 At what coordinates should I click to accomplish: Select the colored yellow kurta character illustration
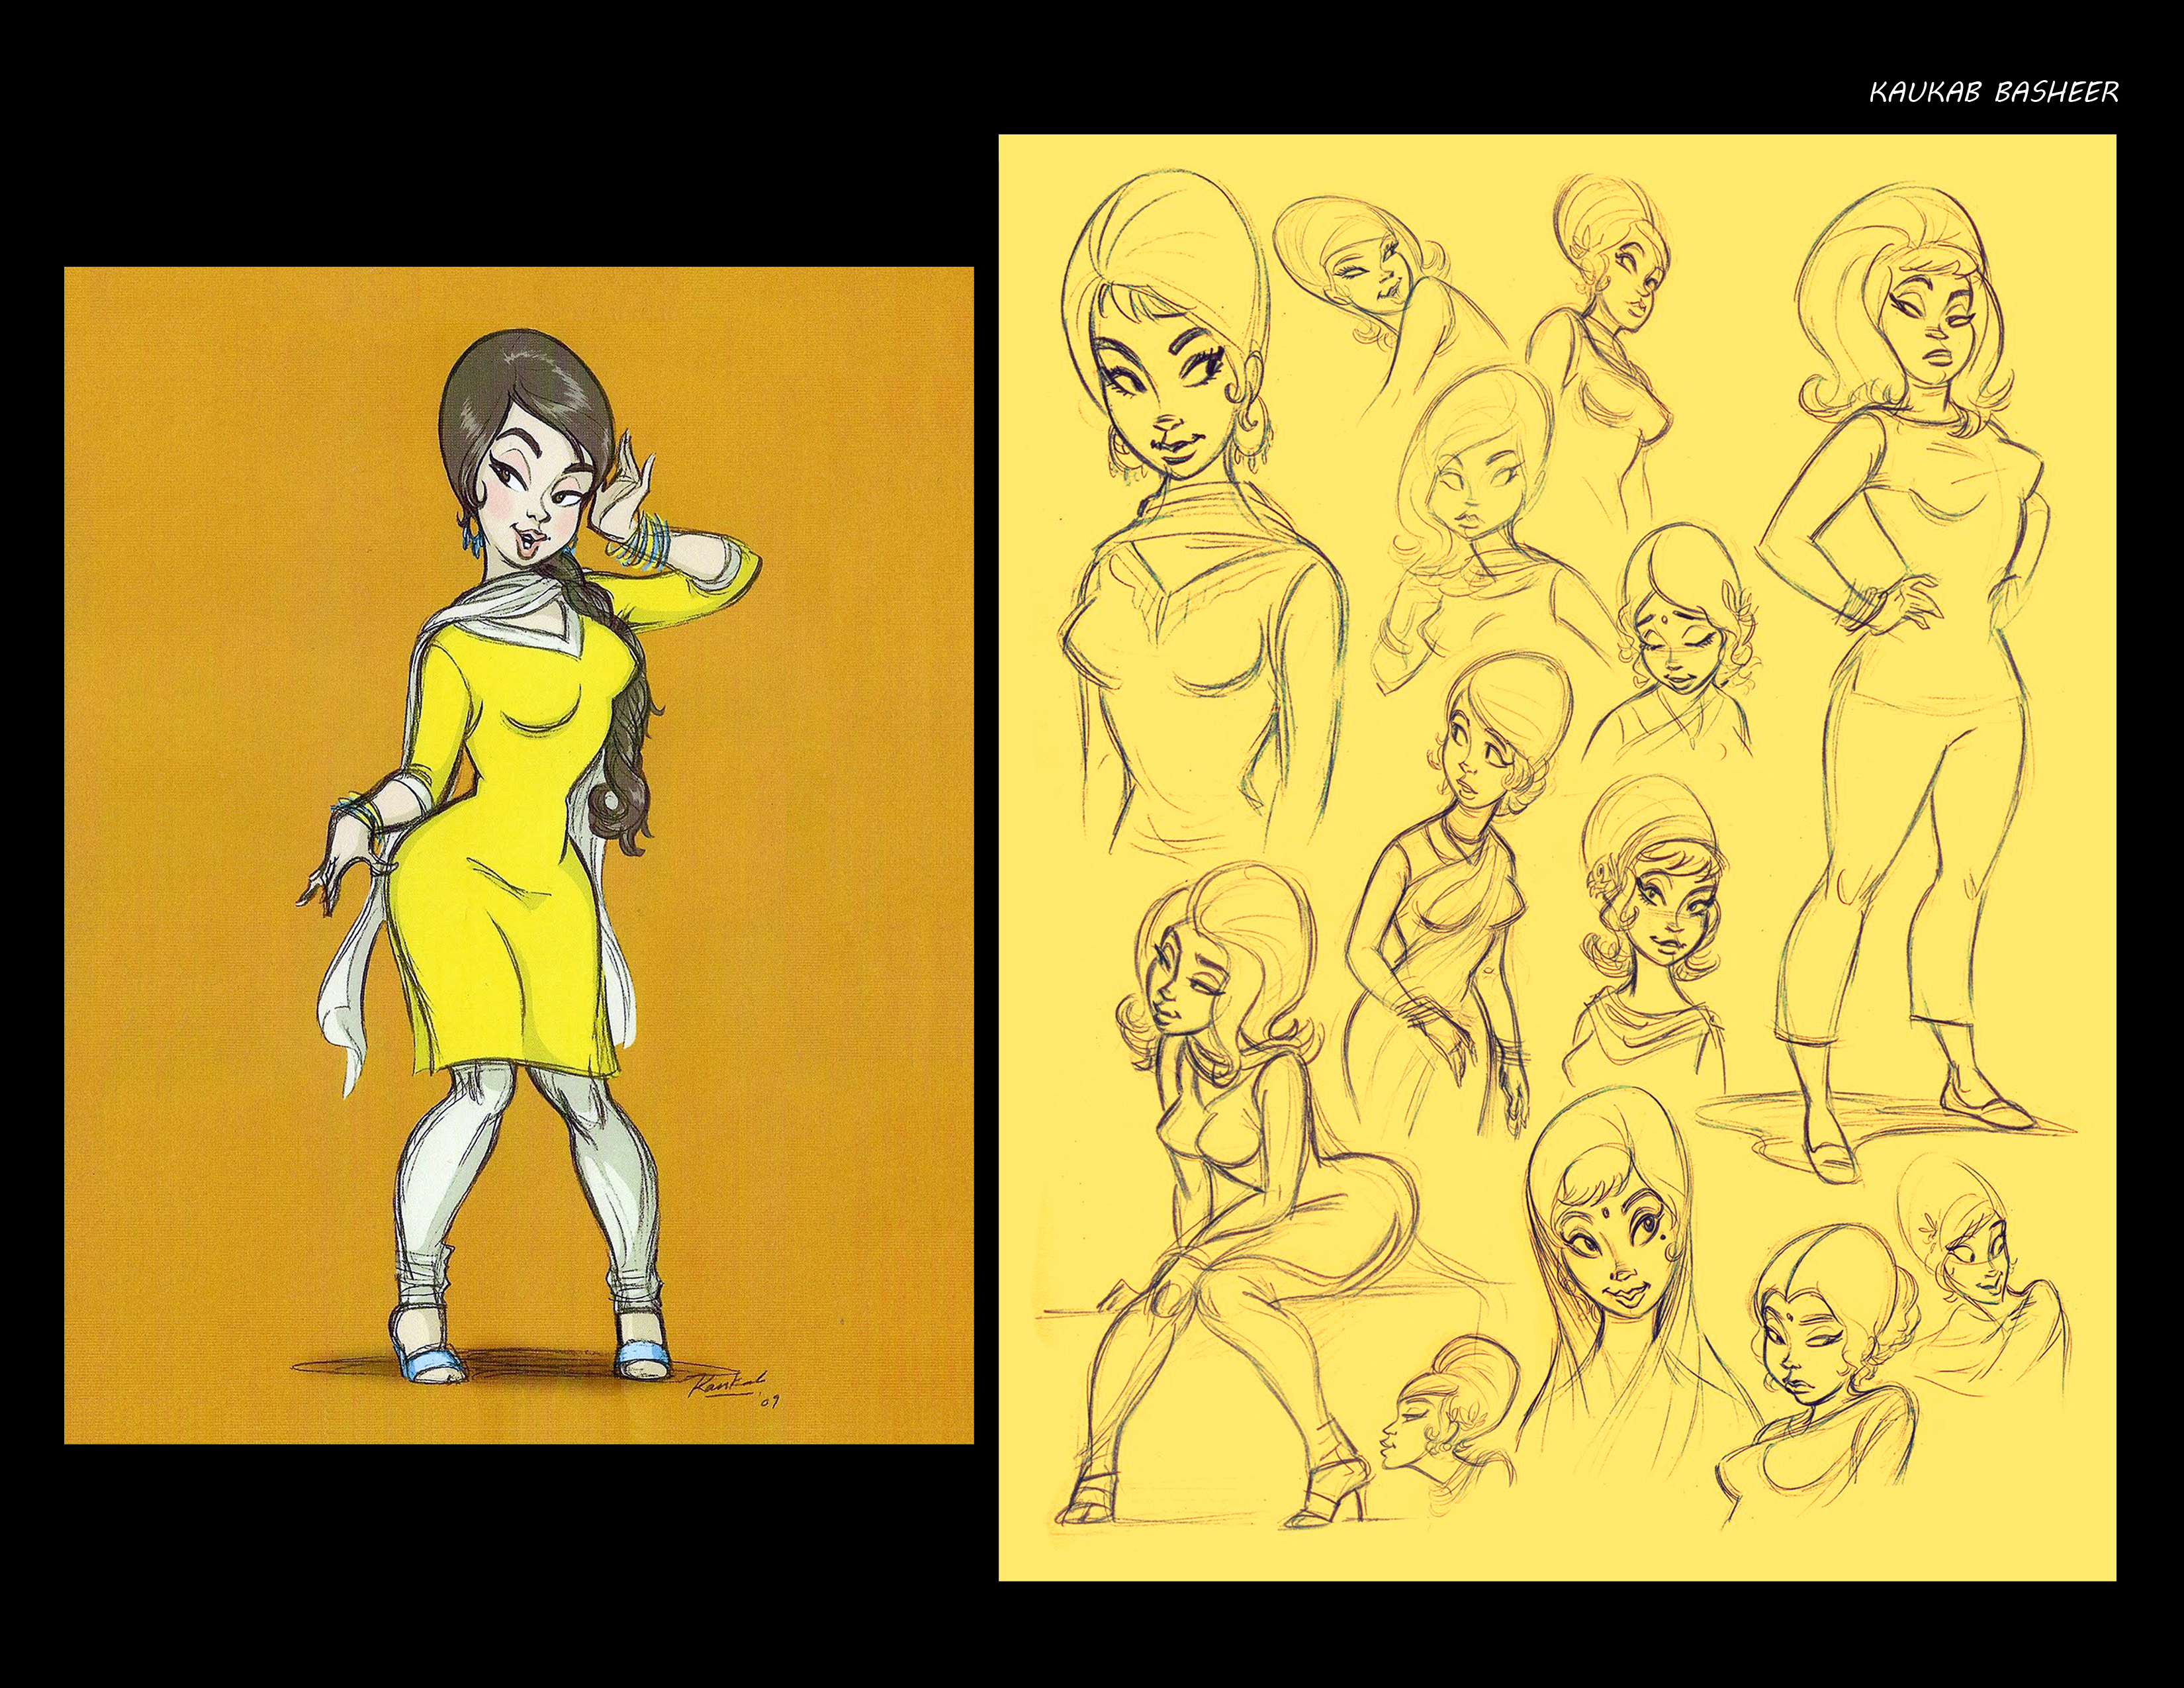519,855
